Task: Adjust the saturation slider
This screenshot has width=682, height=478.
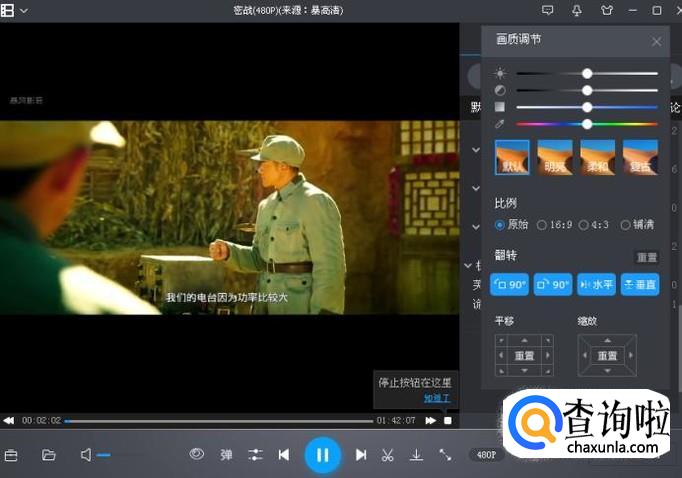Action: pos(587,107)
